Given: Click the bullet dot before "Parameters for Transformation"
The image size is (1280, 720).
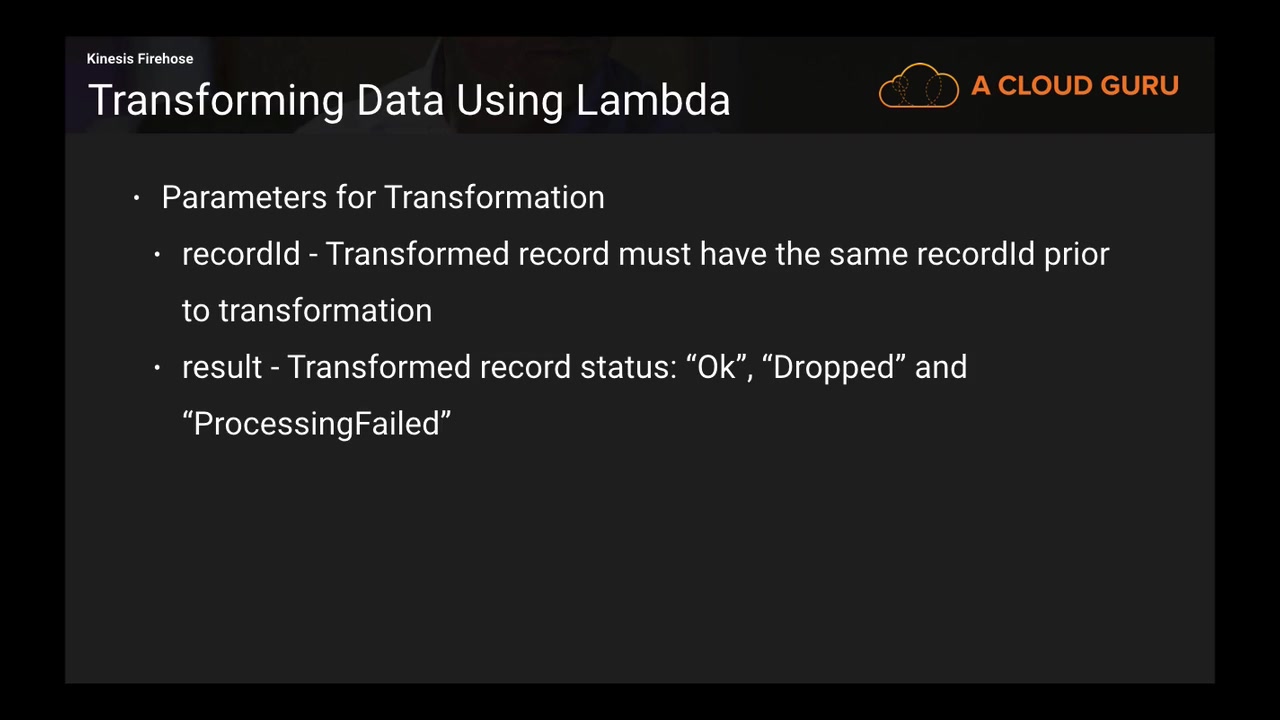Looking at the screenshot, I should [x=137, y=198].
